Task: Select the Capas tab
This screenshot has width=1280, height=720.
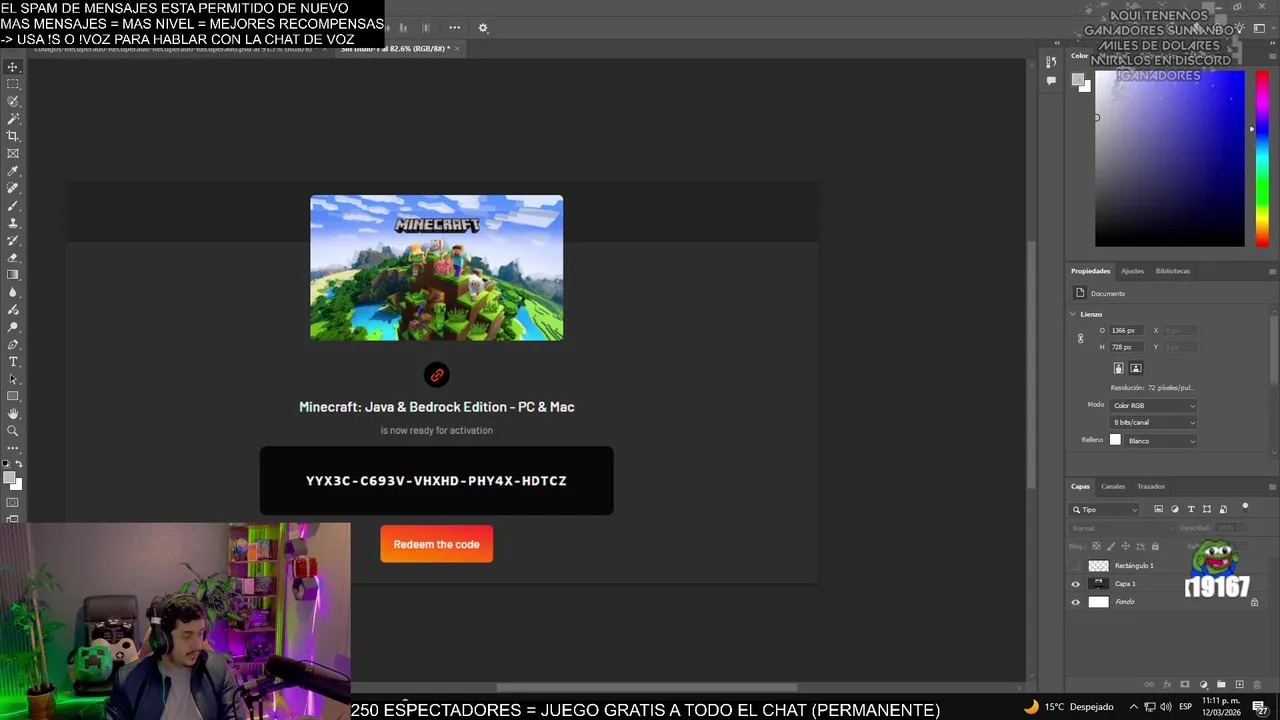Action: (1081, 487)
